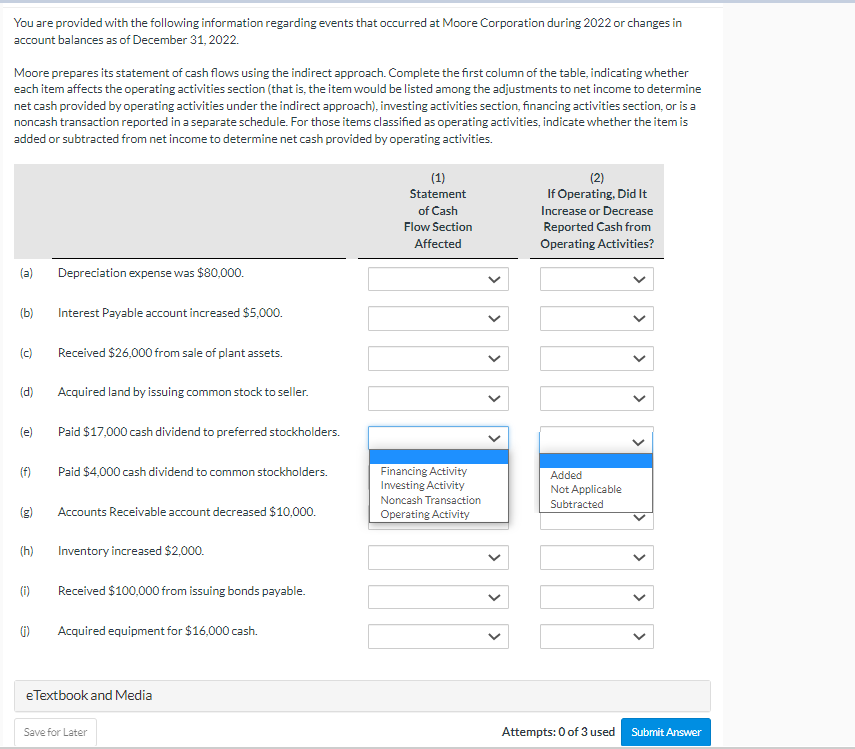Click the Save for Later button
This screenshot has width=855, height=749.
pyautogui.click(x=55, y=732)
